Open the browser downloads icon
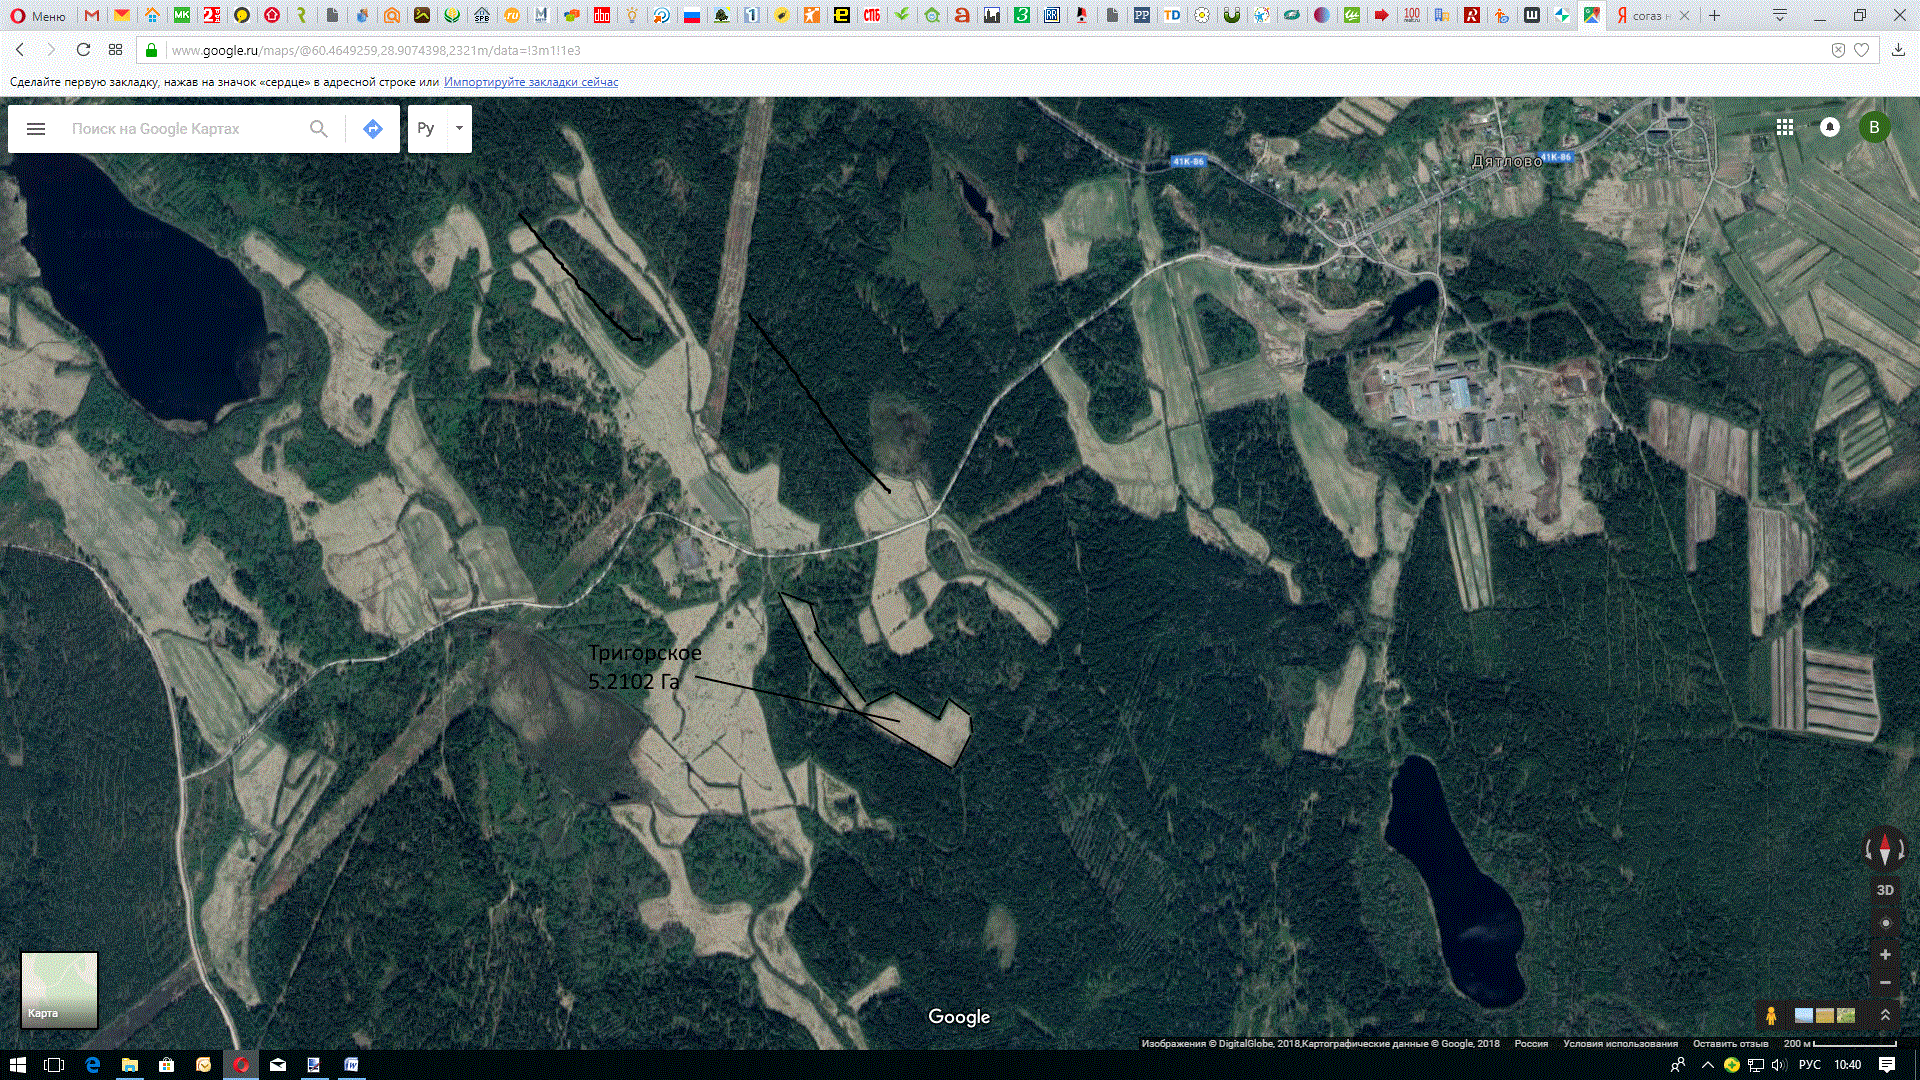 pos(1898,50)
